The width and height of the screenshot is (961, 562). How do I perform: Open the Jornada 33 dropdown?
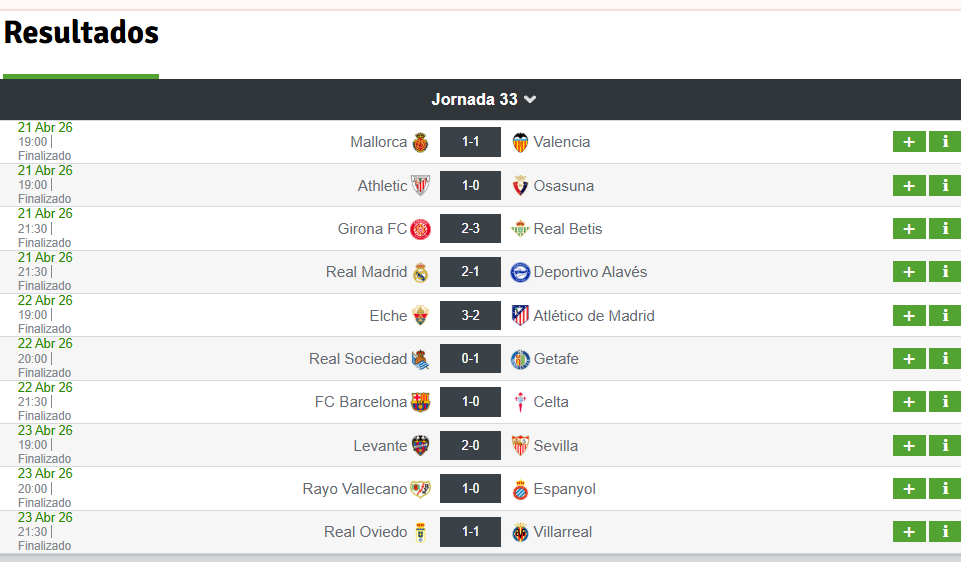483,99
